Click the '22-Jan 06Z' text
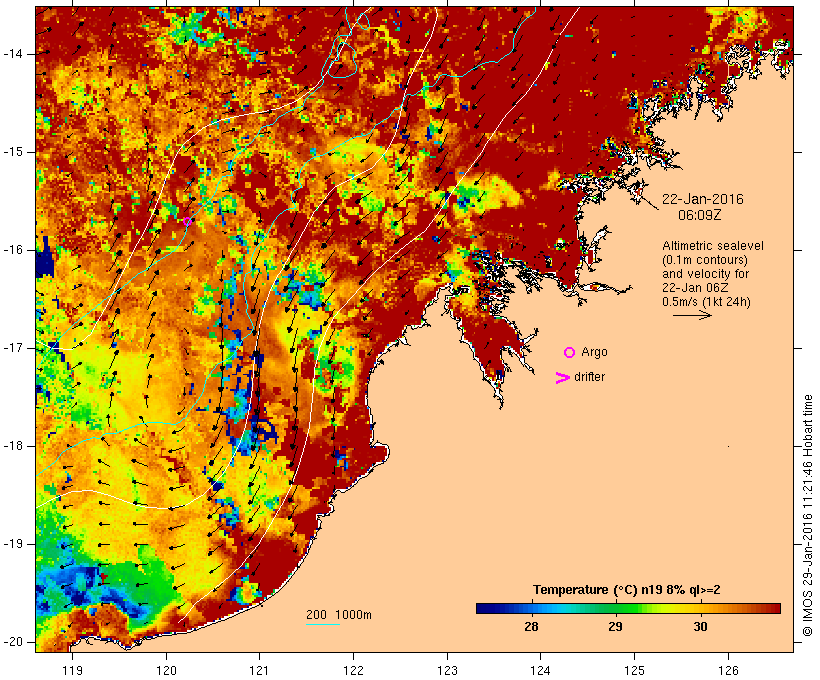This screenshot has width=820, height=680. click(695, 288)
